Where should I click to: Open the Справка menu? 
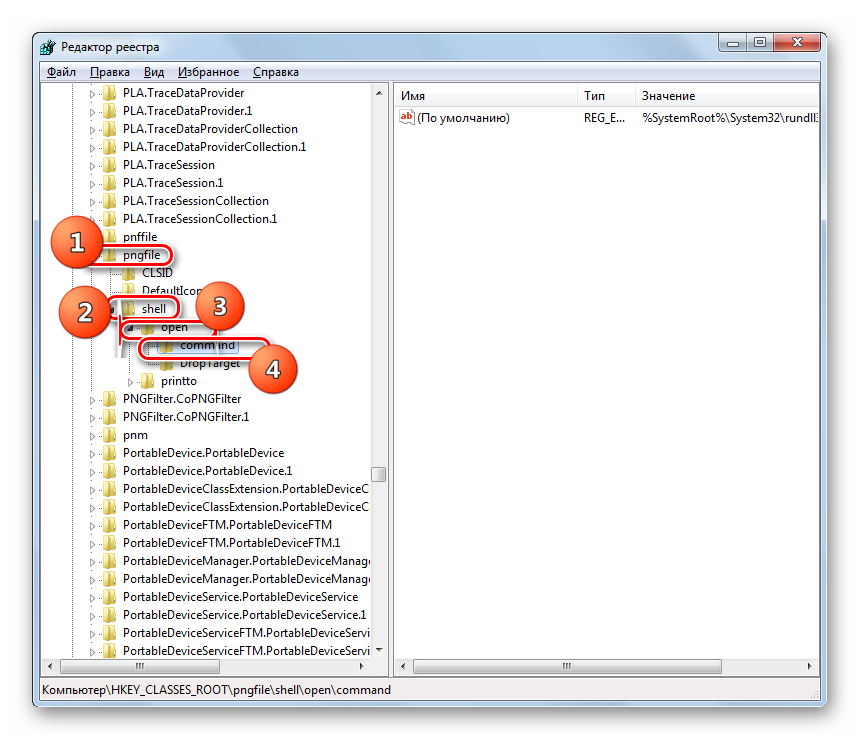pos(276,72)
